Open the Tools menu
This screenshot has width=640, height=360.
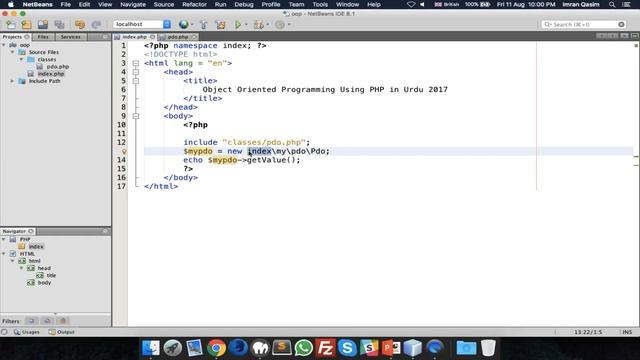(320, 4)
